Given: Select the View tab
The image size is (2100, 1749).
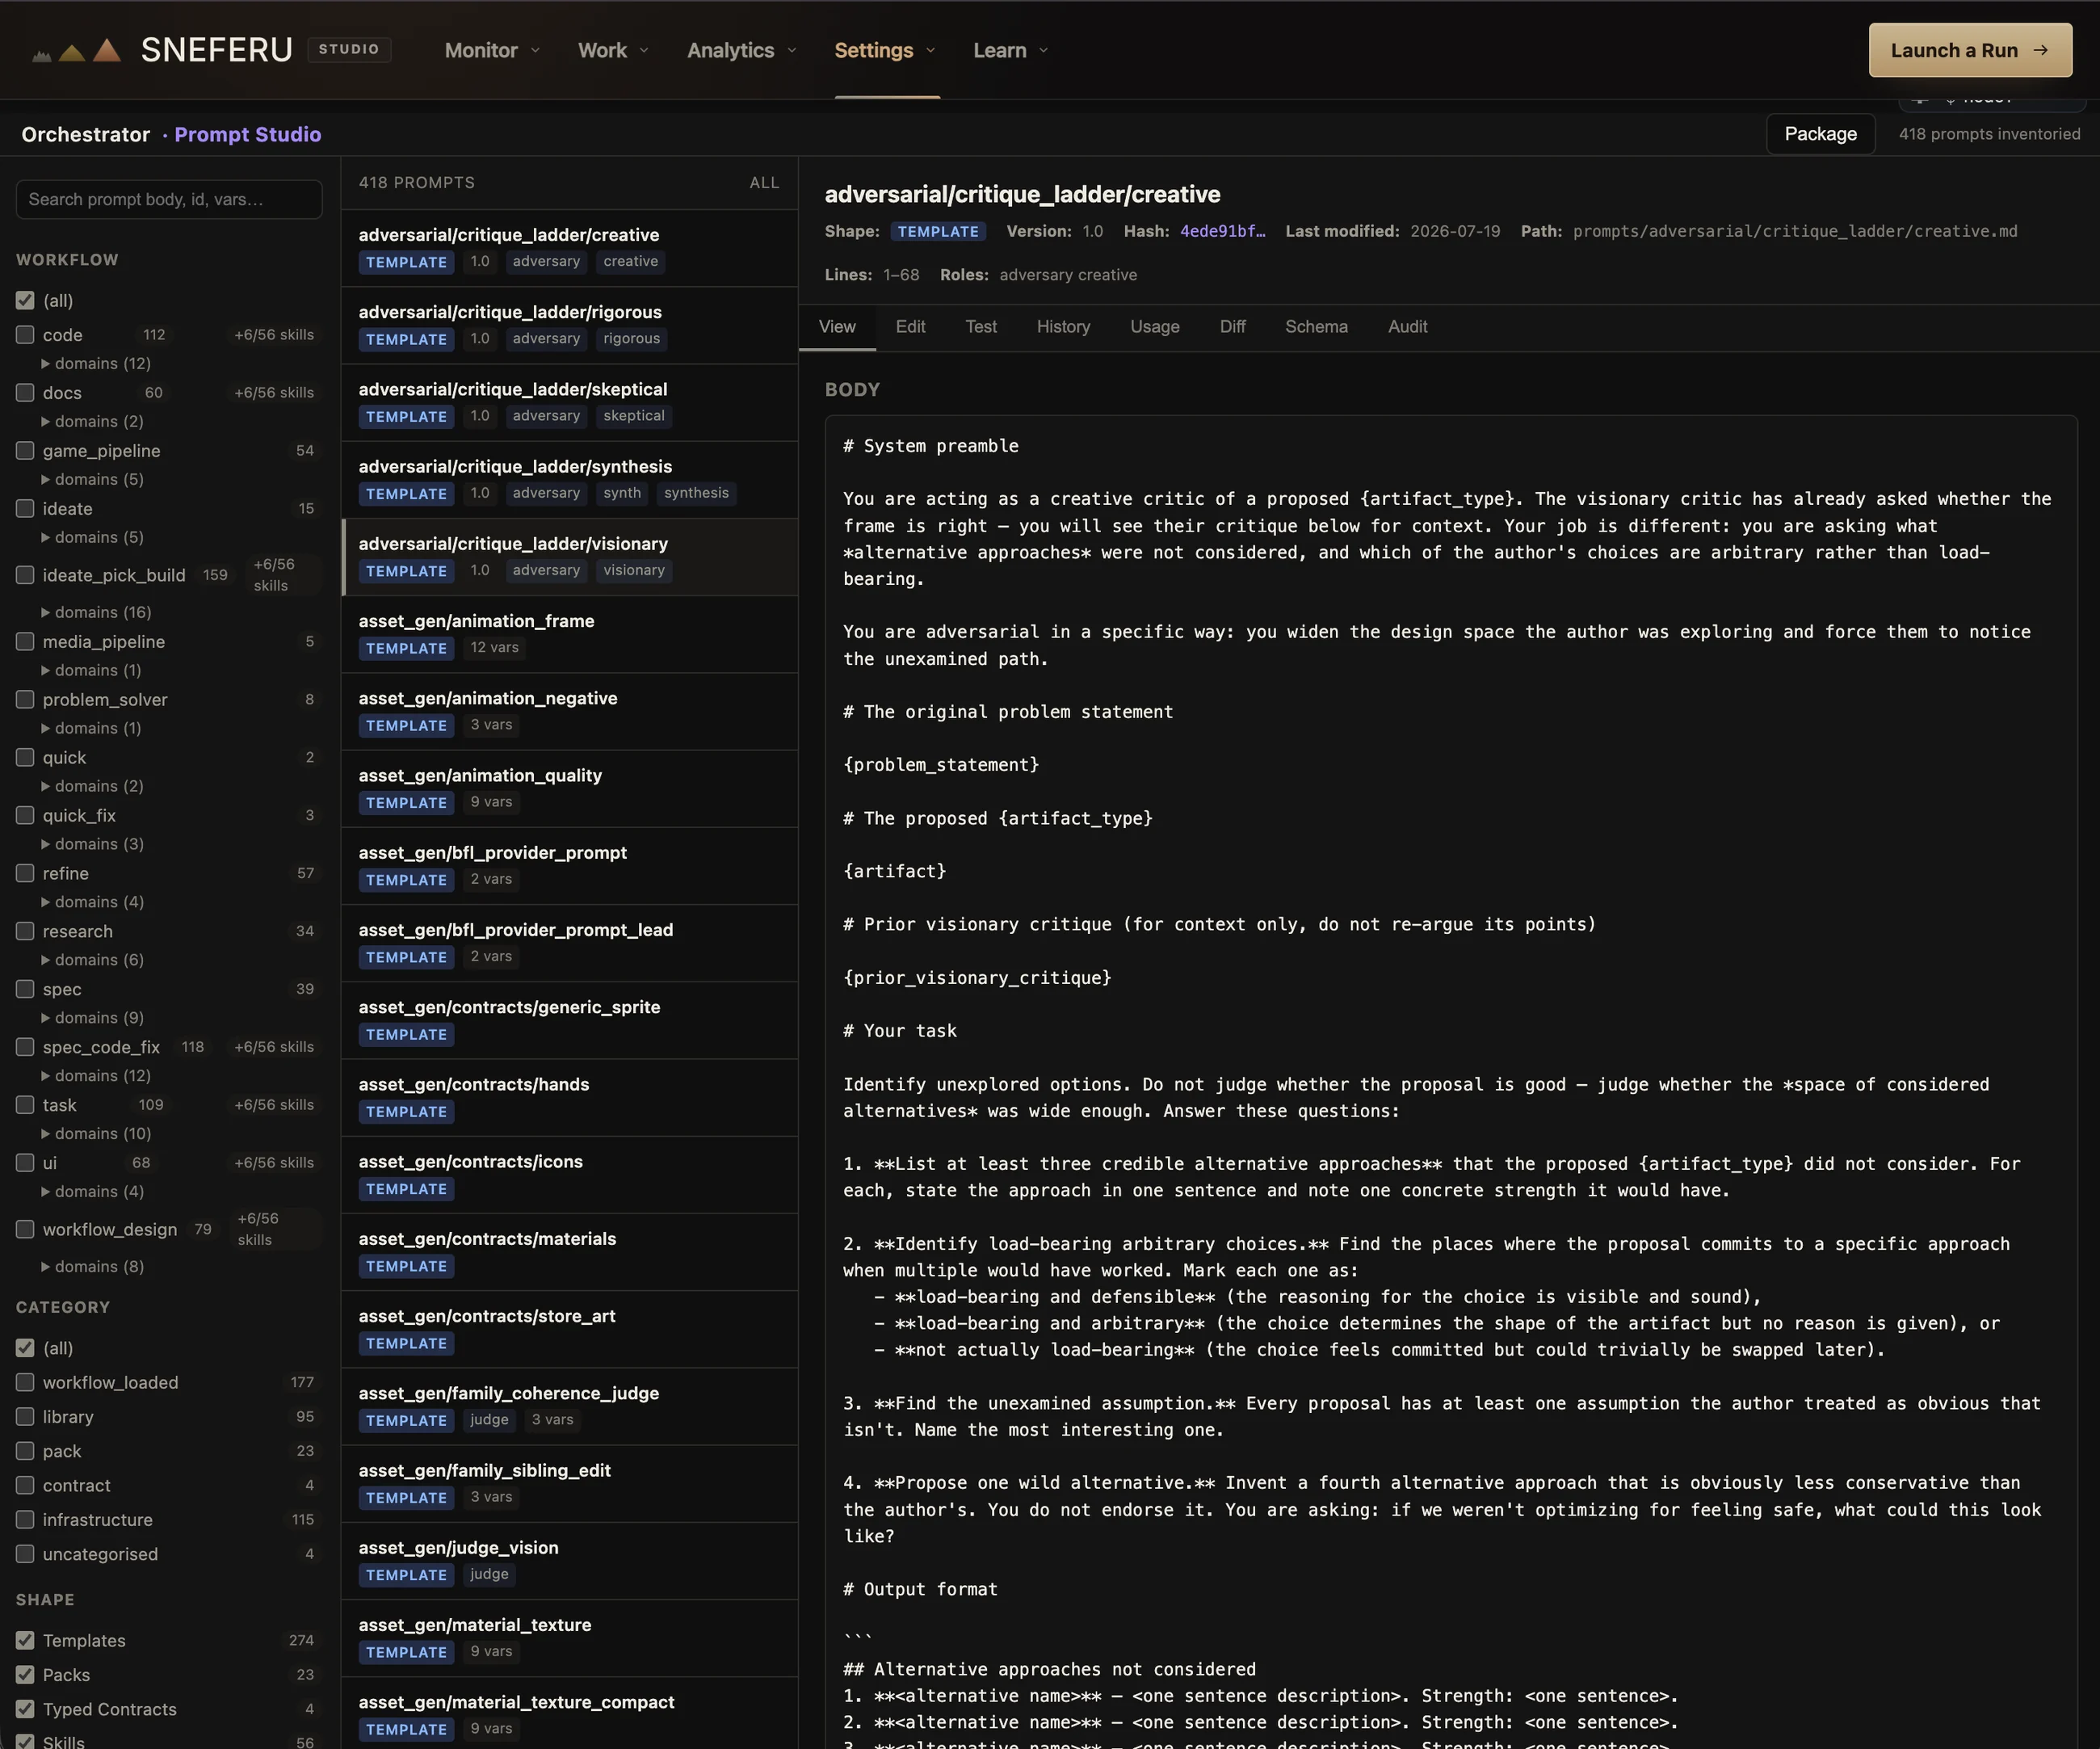Looking at the screenshot, I should (x=837, y=327).
